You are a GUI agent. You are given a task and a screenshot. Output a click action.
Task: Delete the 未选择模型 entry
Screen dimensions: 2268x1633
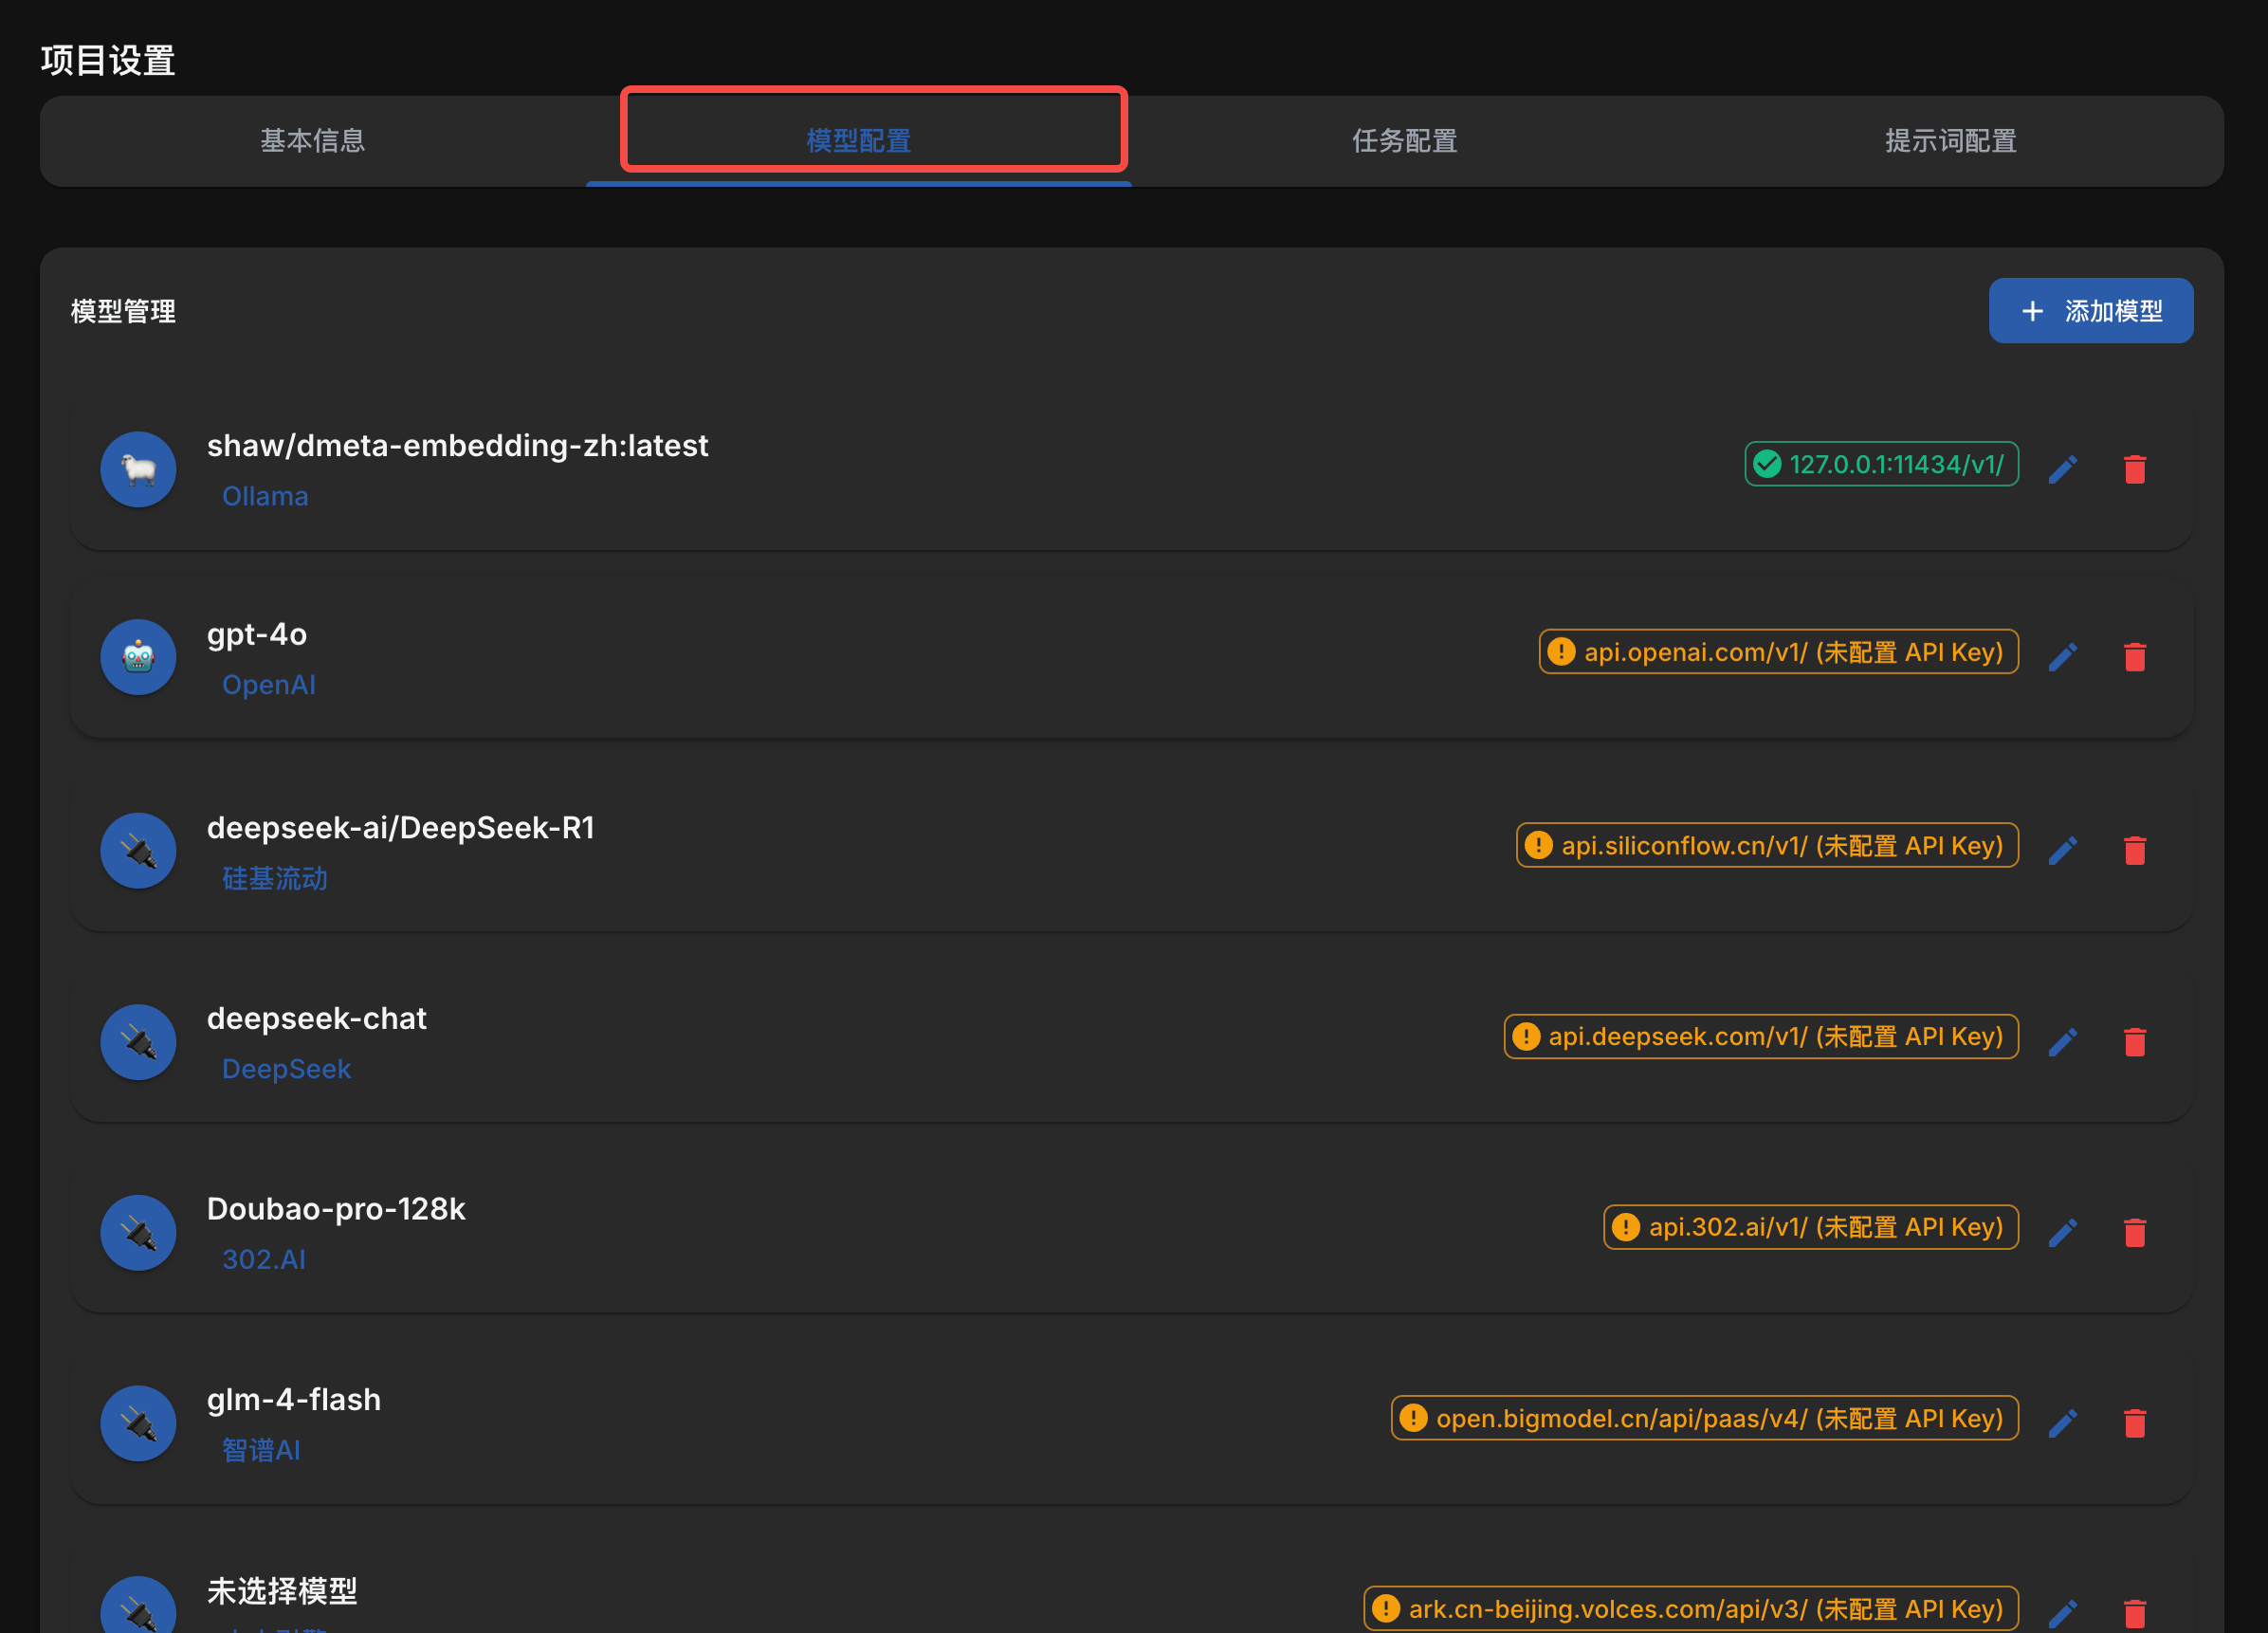point(2134,1612)
